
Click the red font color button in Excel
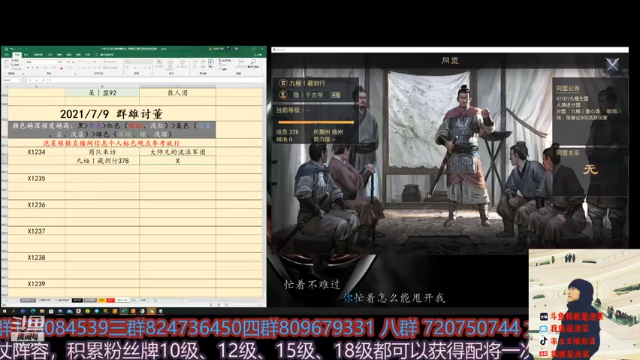(x=61, y=68)
